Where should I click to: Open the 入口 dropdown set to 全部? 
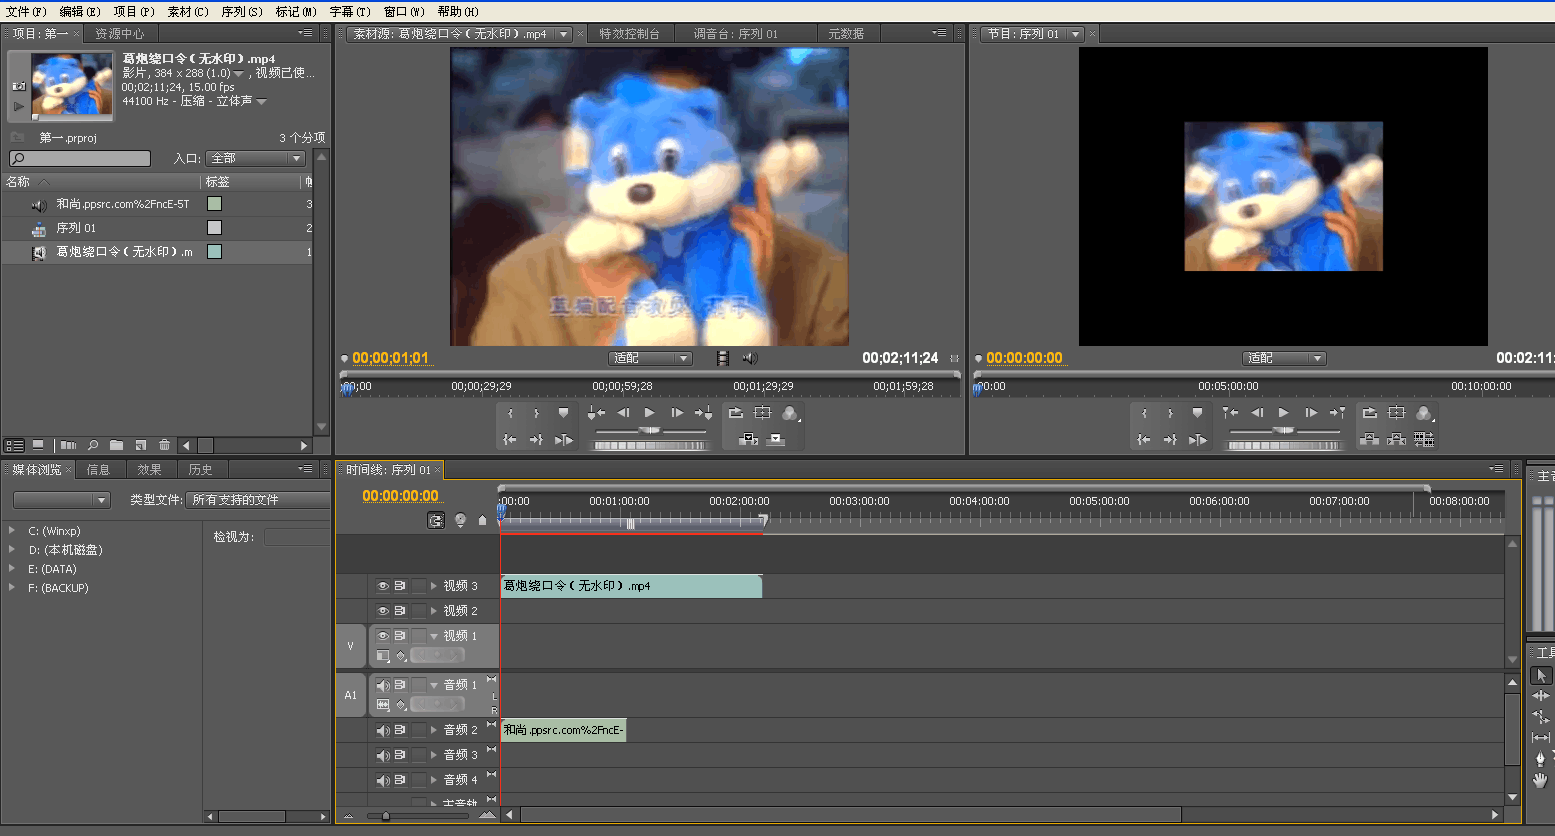pyautogui.click(x=255, y=159)
